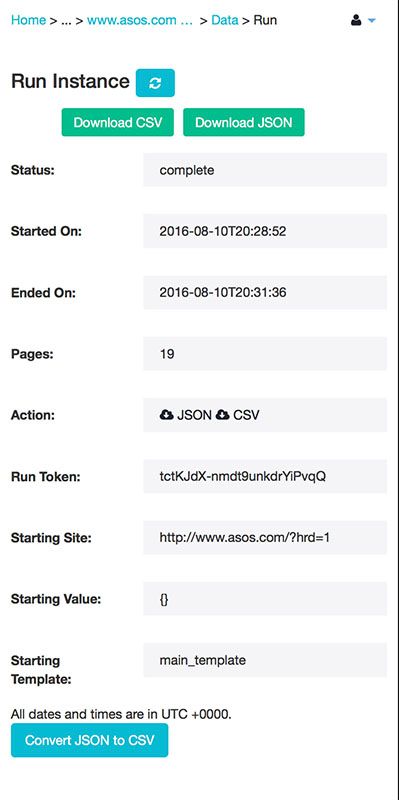Click the cloud download icon before CSV
The image size is (399, 800).
click(x=222, y=415)
